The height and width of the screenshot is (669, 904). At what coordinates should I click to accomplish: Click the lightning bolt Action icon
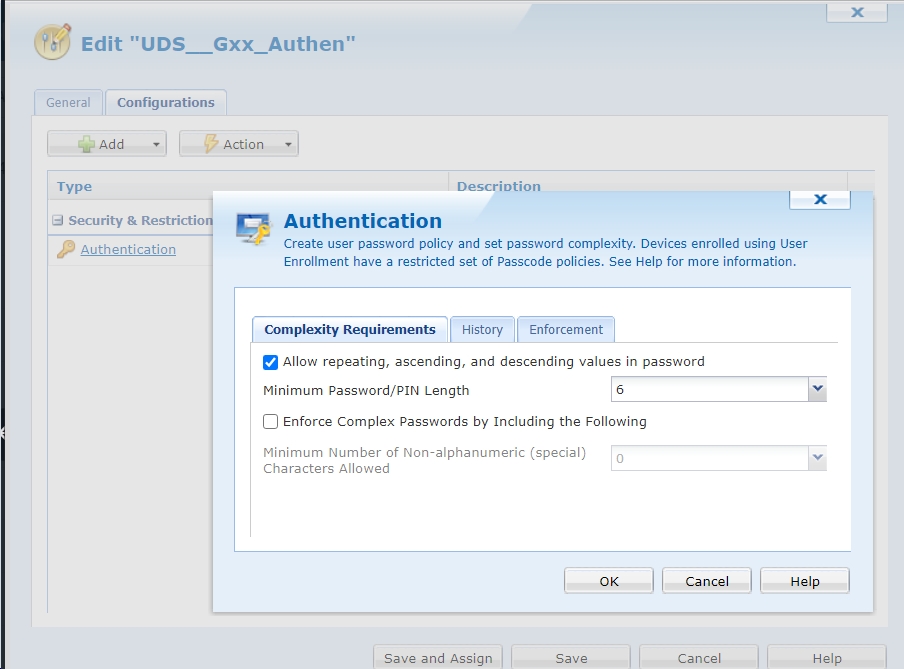(210, 144)
